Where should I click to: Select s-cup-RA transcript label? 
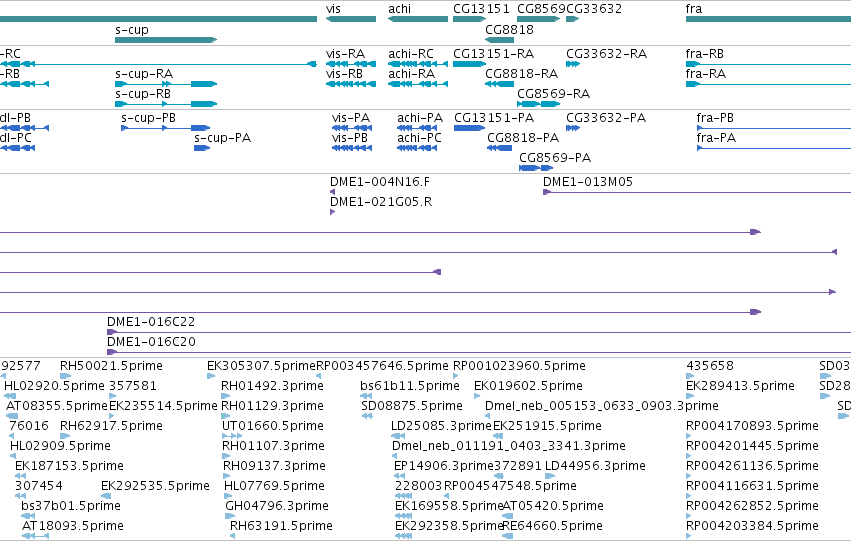(x=144, y=74)
